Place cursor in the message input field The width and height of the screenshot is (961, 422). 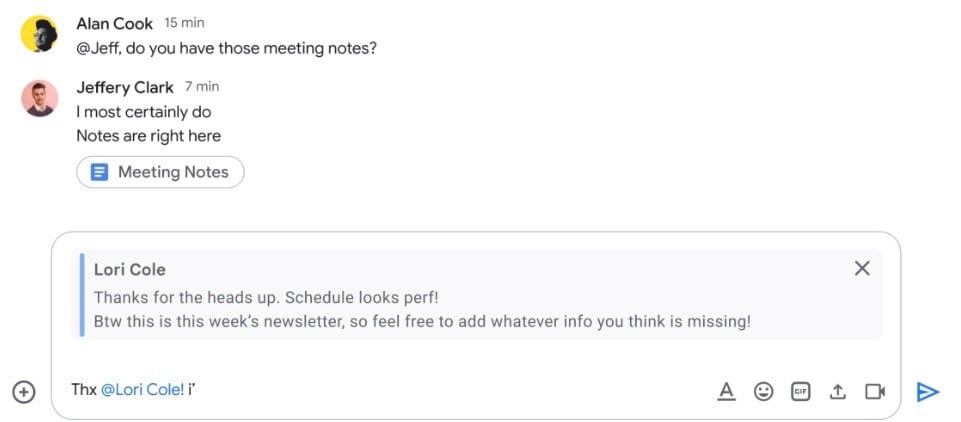coord(450,390)
